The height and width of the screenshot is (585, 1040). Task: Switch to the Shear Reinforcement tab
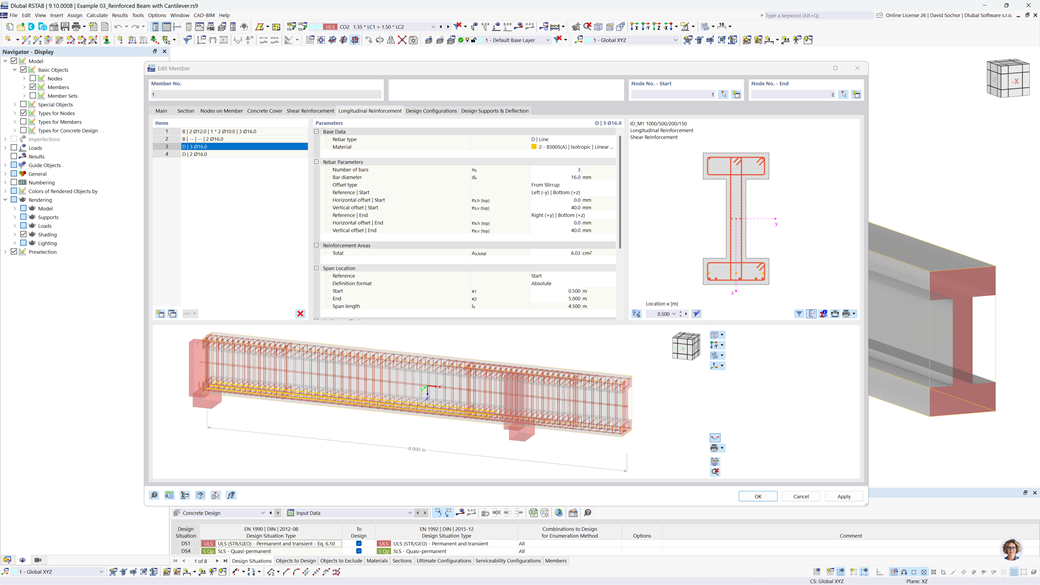point(310,111)
